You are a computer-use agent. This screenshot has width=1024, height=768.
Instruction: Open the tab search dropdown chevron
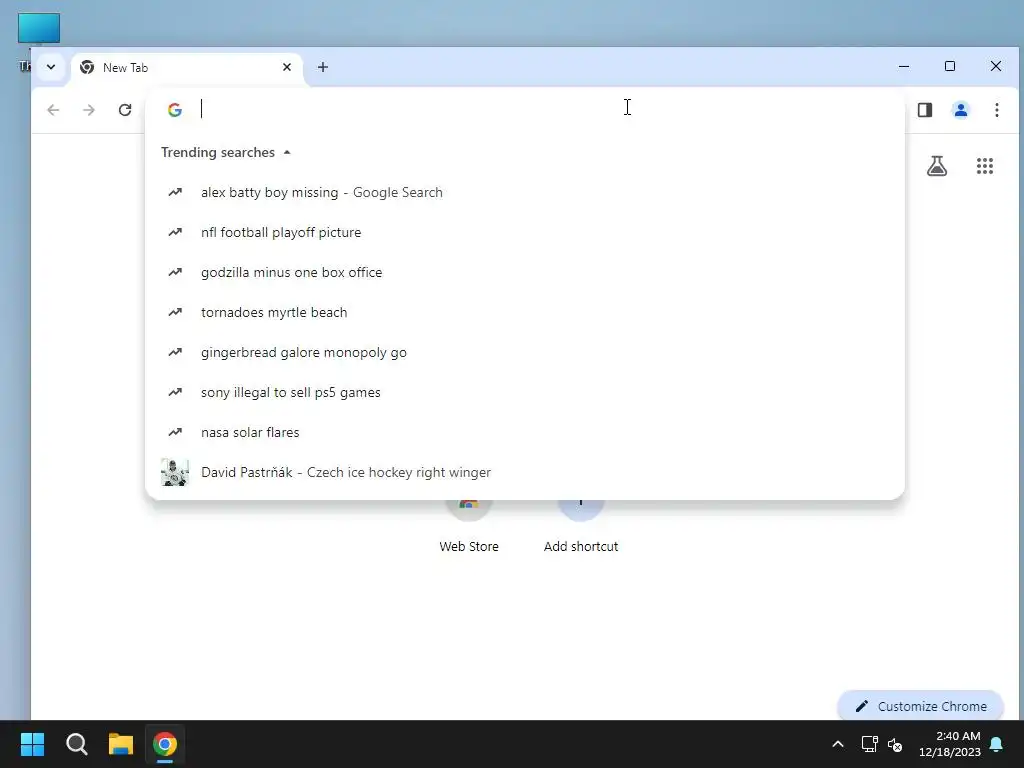[x=51, y=67]
